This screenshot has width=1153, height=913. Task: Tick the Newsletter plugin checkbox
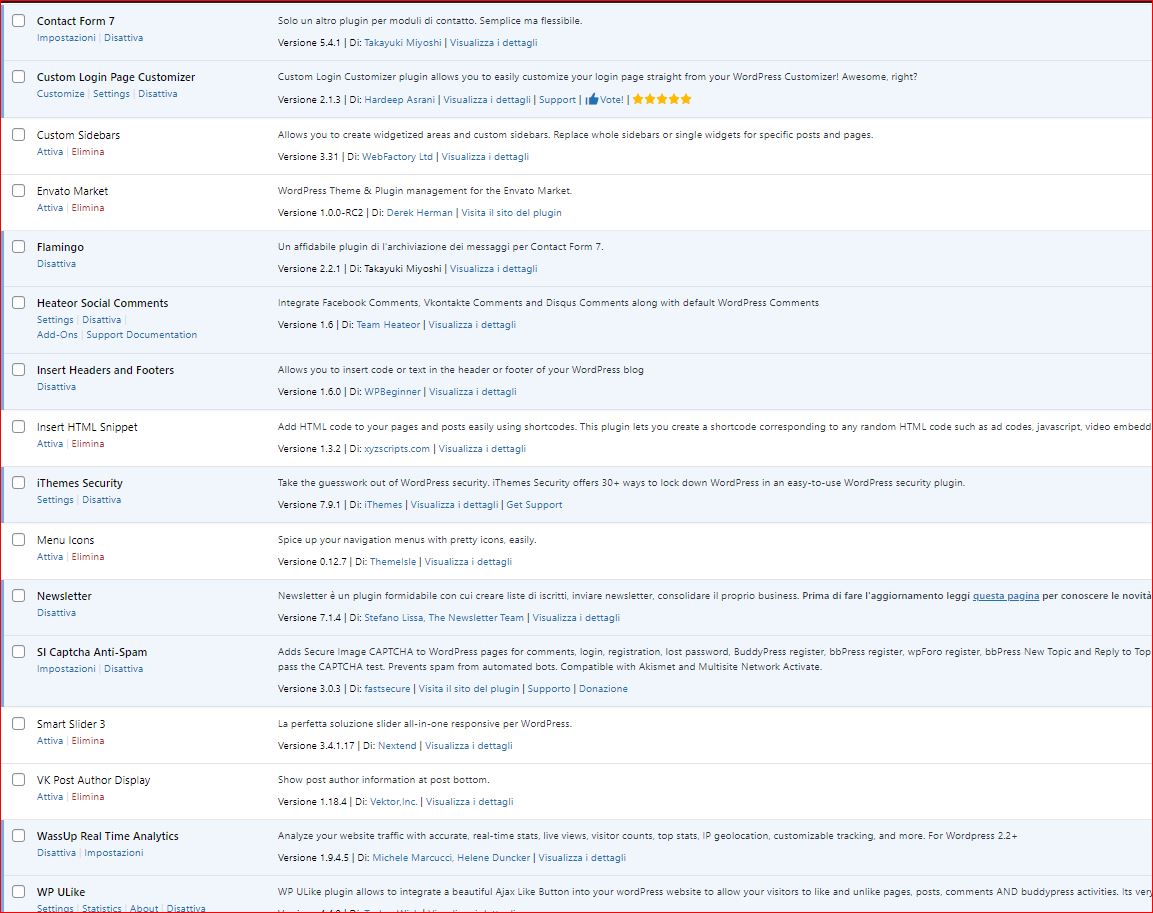[18, 595]
